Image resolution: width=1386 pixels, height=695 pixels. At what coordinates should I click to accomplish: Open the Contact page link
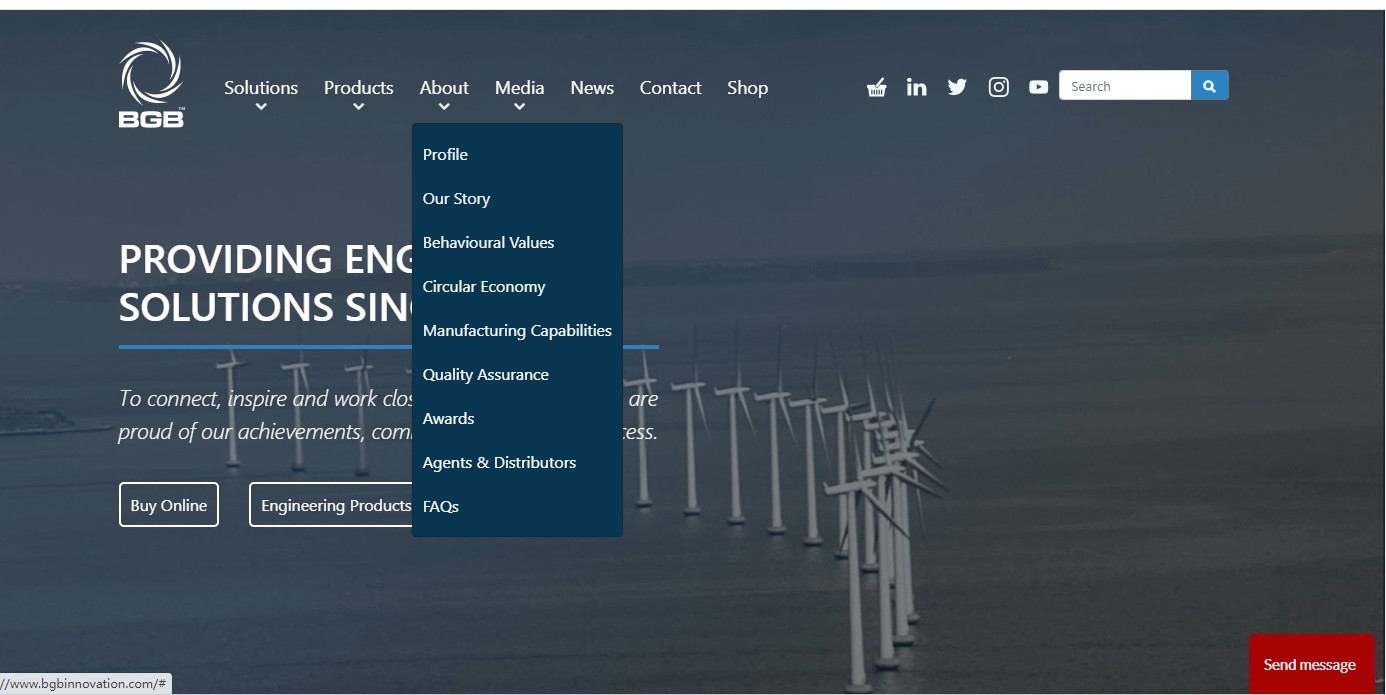(x=670, y=88)
